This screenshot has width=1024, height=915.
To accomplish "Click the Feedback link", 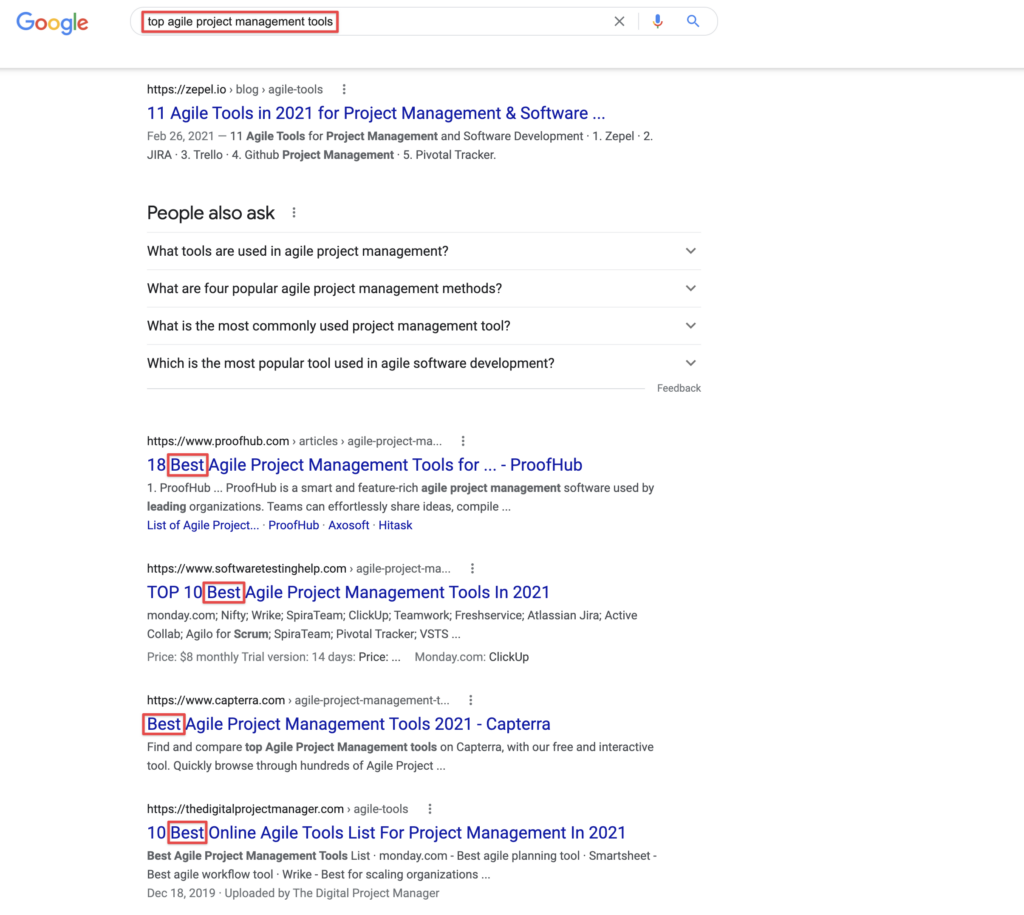I will pos(679,389).
